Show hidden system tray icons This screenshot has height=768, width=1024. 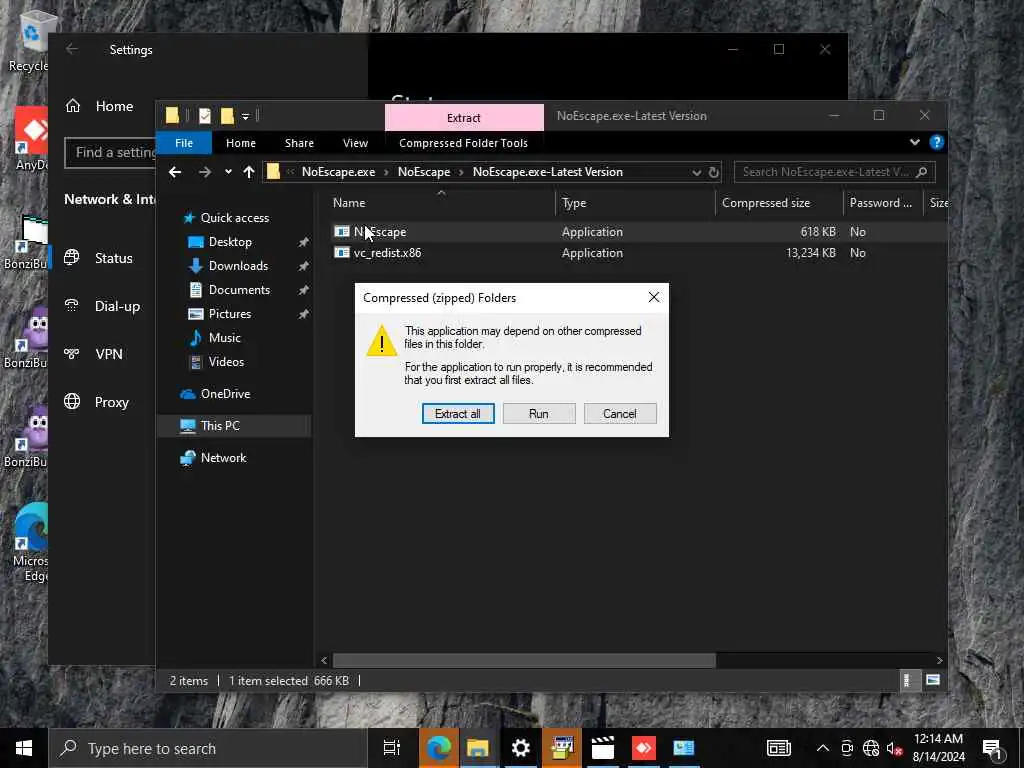click(823, 748)
